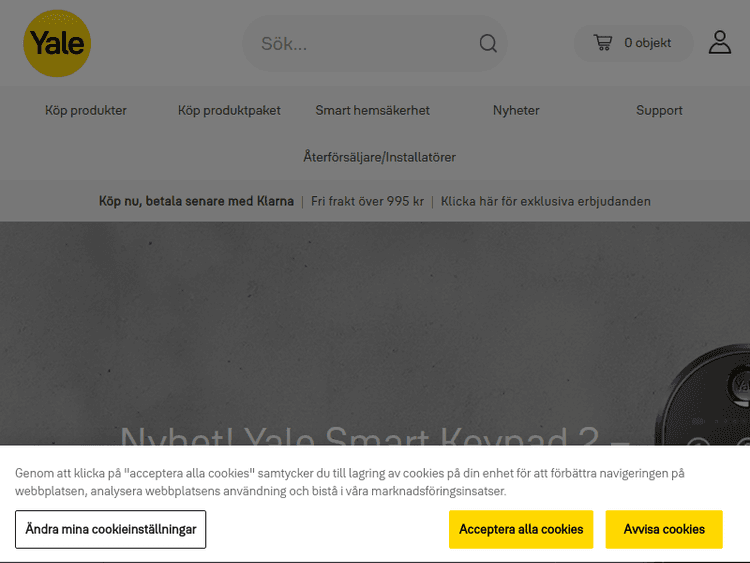Click the Fri frakt över 995 kr link

coord(367,201)
